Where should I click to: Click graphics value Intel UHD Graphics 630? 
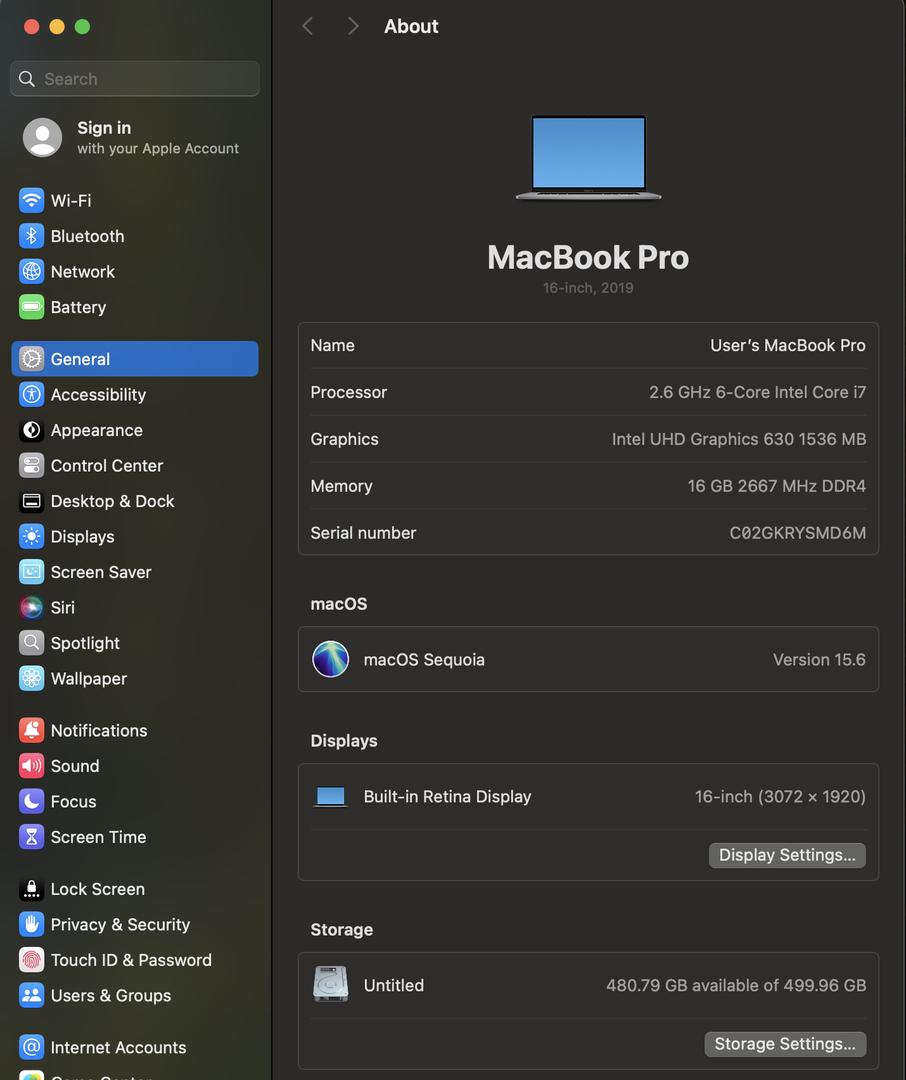tap(739, 439)
